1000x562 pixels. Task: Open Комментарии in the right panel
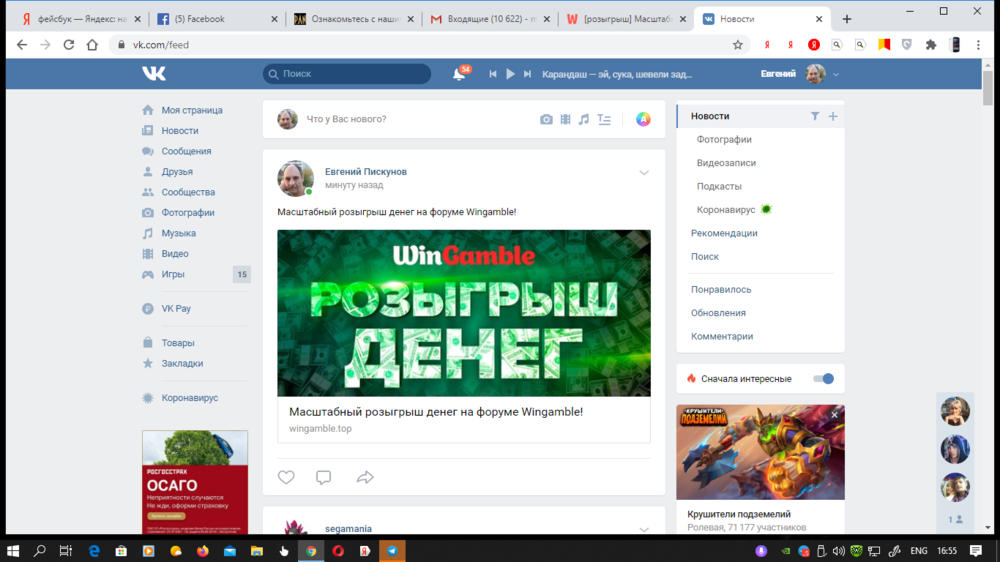pyautogui.click(x=722, y=336)
